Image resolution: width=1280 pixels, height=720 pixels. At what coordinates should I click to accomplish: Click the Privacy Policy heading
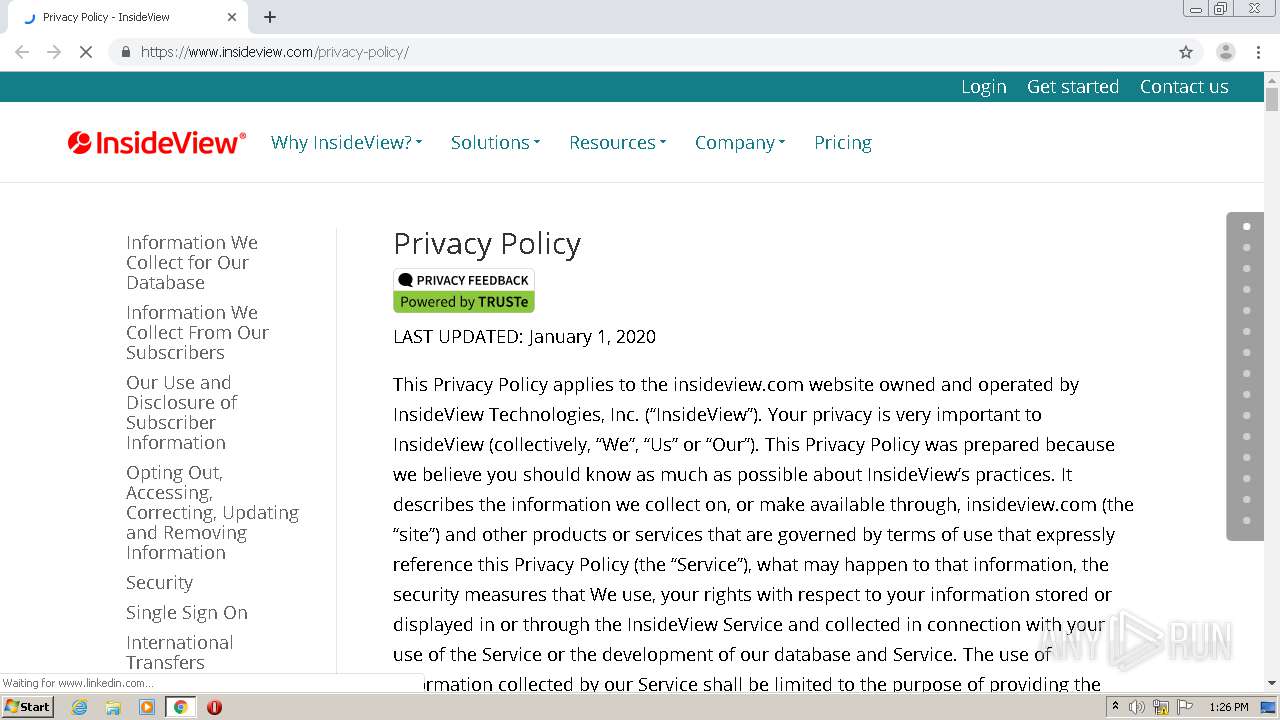pos(487,244)
